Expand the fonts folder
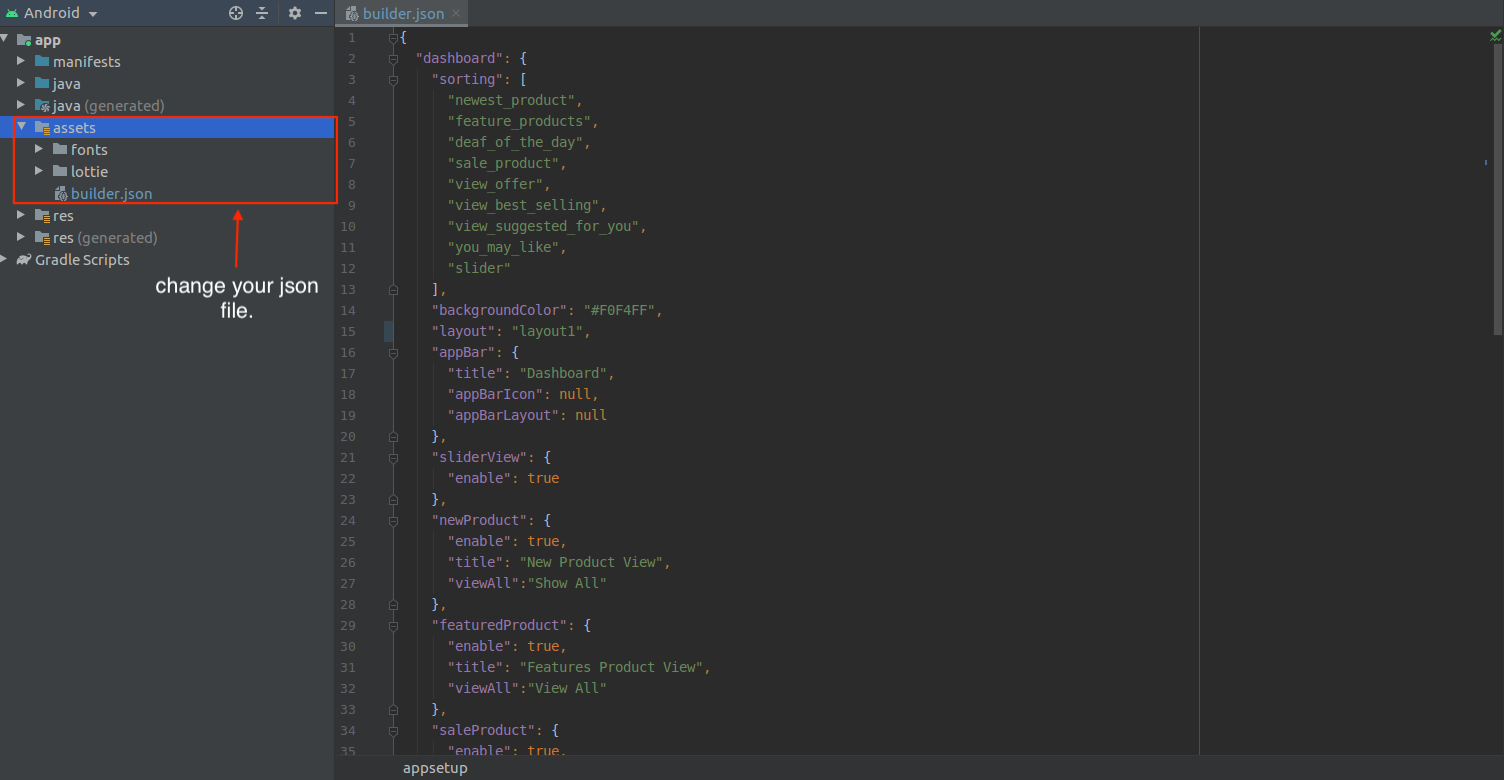 (x=39, y=149)
